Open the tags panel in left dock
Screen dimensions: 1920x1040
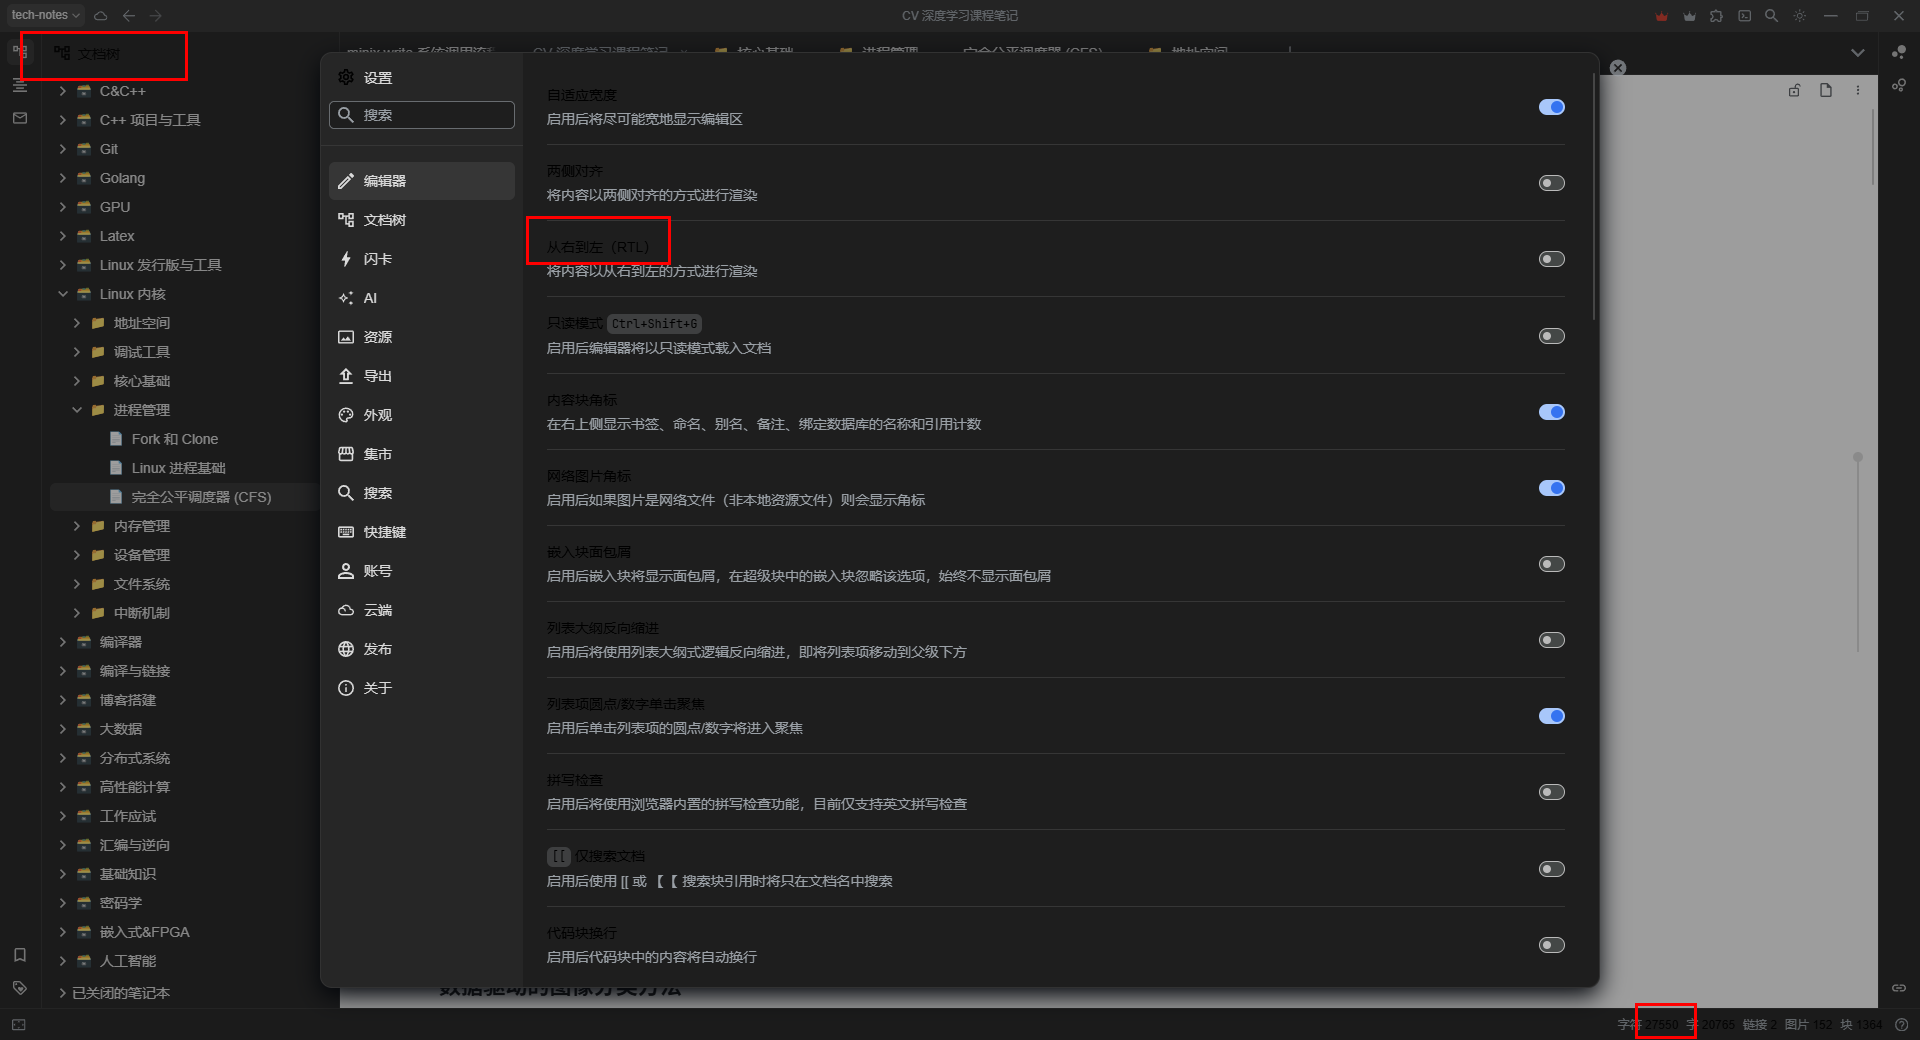(x=20, y=988)
